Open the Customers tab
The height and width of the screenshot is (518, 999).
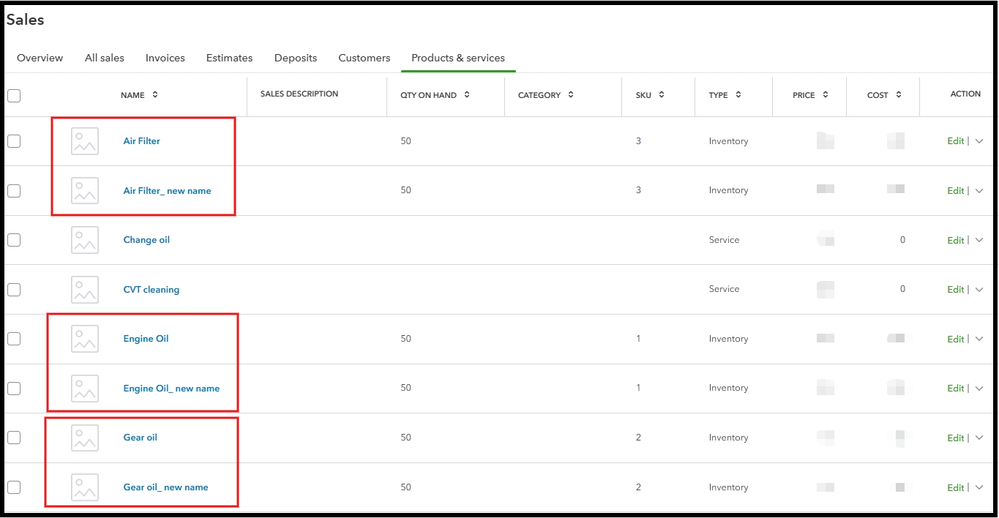coord(364,58)
